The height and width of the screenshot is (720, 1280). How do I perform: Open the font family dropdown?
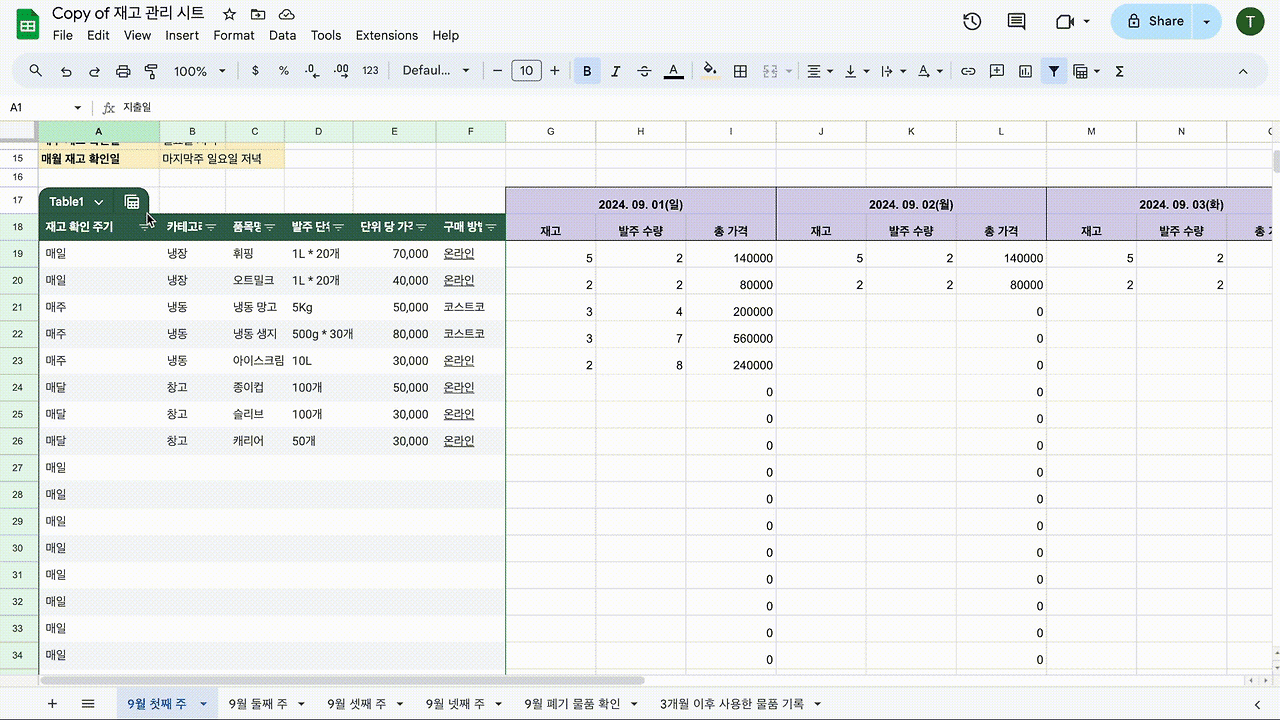point(436,71)
